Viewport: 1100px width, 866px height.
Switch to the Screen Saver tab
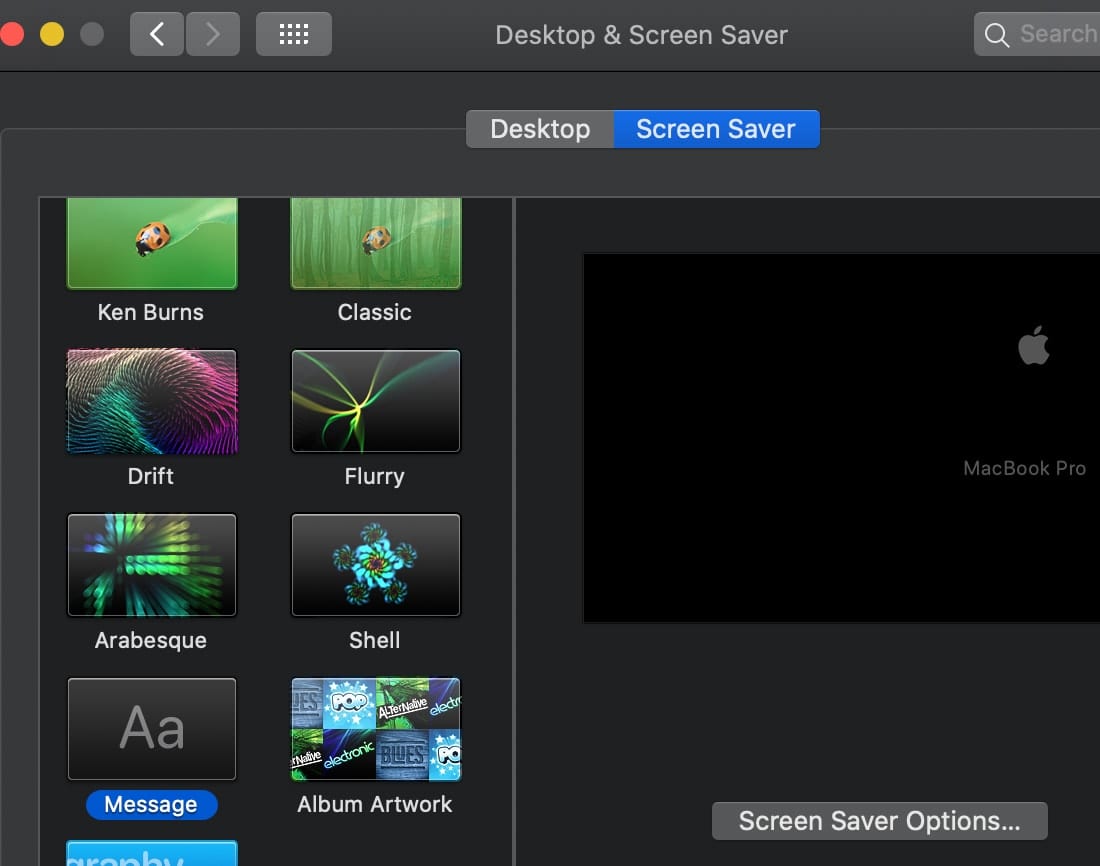pyautogui.click(x=716, y=129)
